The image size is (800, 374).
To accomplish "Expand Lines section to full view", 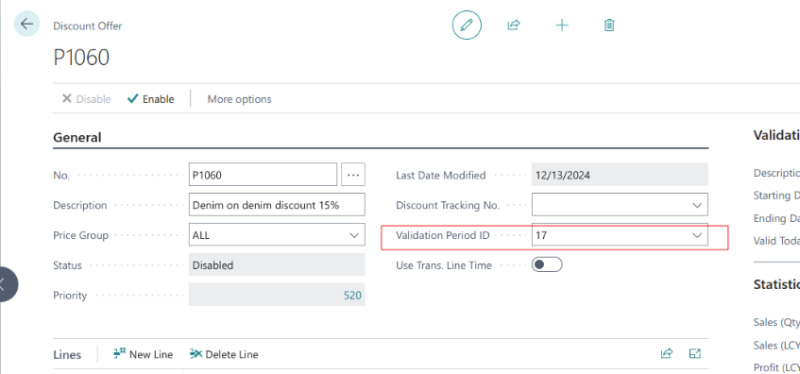I will tap(695, 354).
